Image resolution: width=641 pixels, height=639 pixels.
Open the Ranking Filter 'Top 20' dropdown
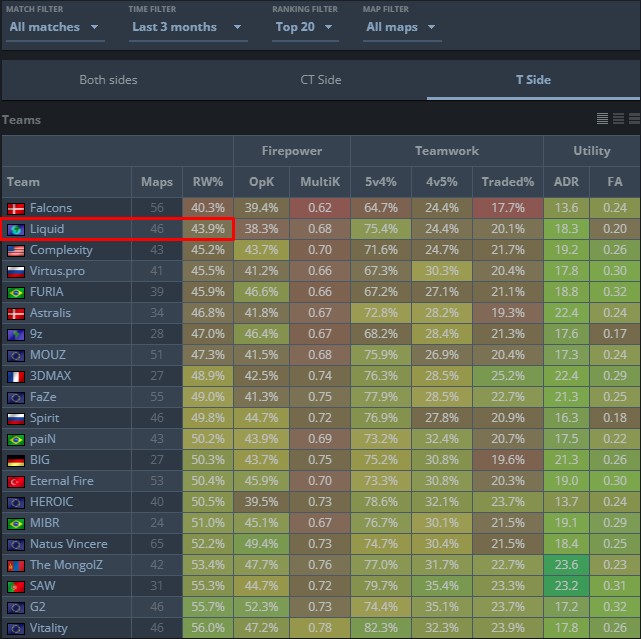(x=305, y=27)
